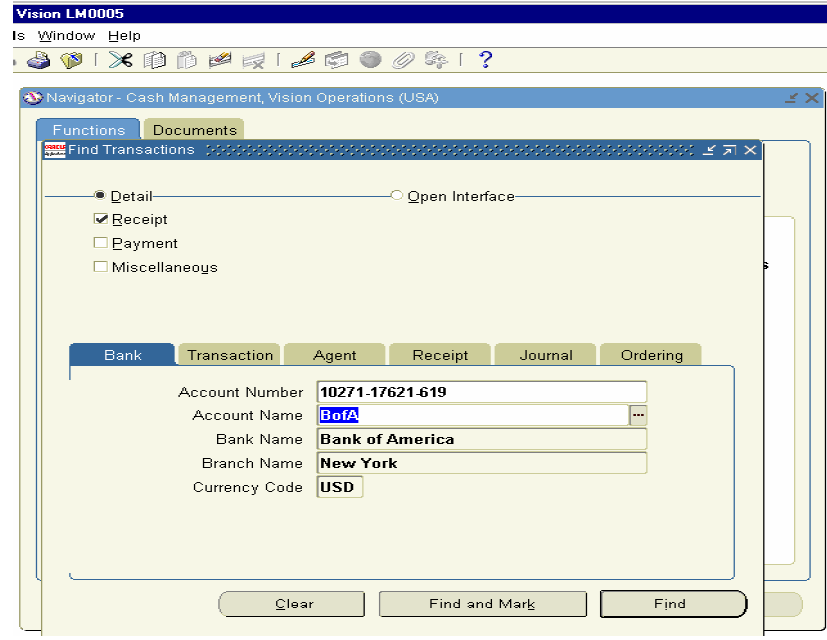The height and width of the screenshot is (640, 827).
Task: Select the Translations globe icon
Action: pyautogui.click(x=369, y=60)
